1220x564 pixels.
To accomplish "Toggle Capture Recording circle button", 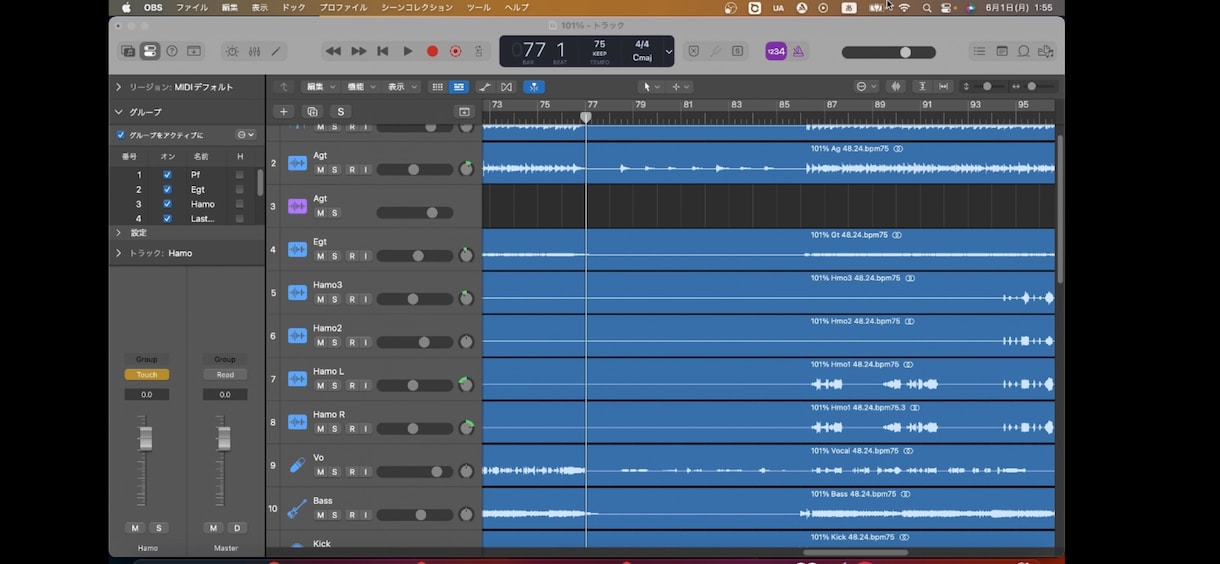I will [x=456, y=51].
